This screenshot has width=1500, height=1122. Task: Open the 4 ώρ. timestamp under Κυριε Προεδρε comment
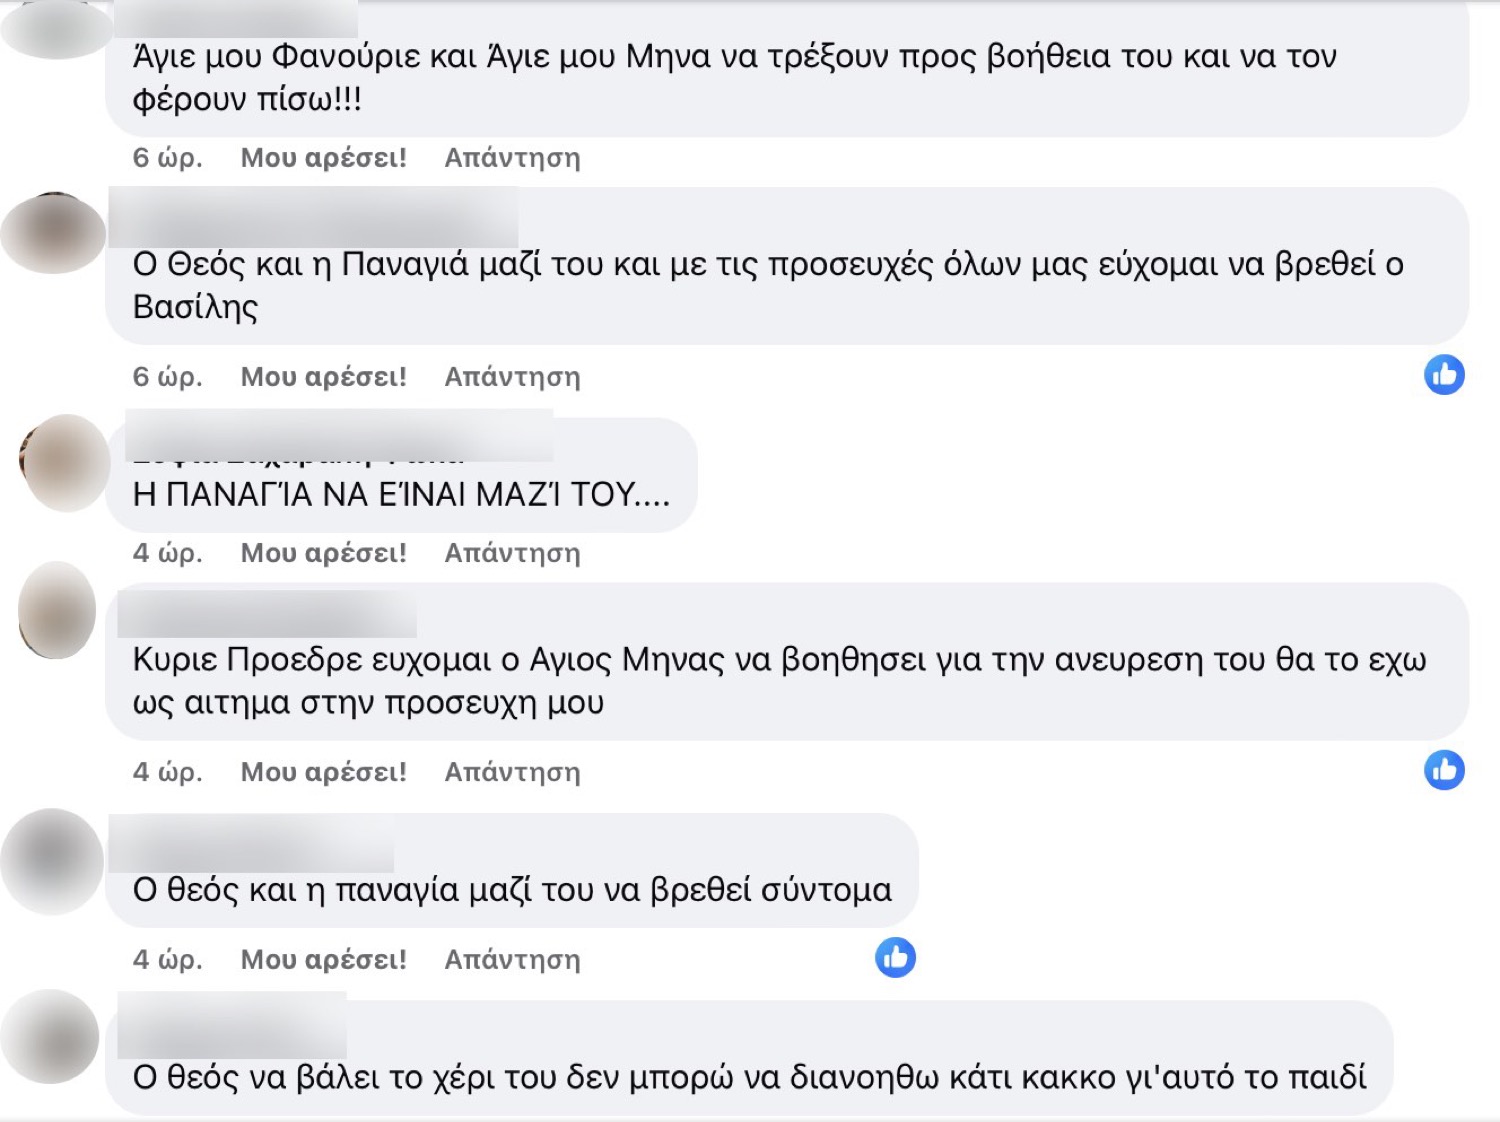click(x=167, y=772)
